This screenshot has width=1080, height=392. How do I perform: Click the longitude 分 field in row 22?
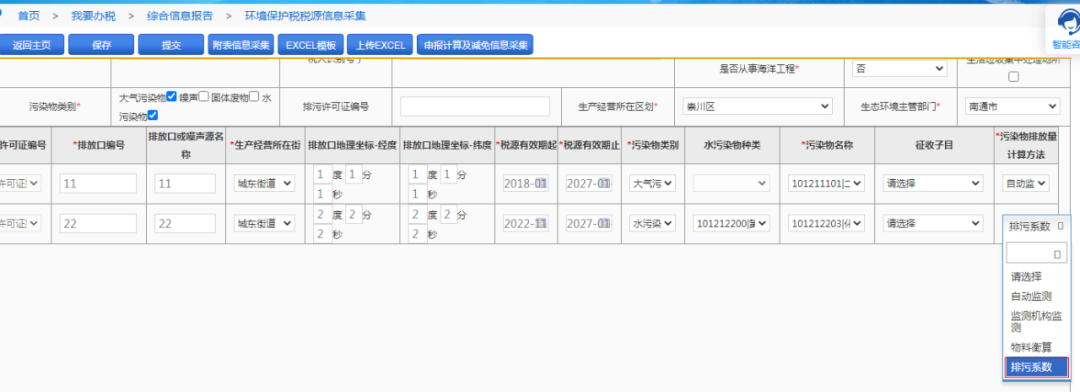(x=354, y=215)
